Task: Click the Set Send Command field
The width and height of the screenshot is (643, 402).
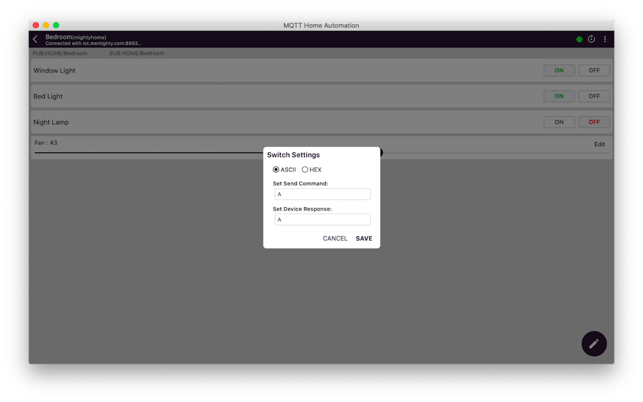Action: pyautogui.click(x=322, y=194)
